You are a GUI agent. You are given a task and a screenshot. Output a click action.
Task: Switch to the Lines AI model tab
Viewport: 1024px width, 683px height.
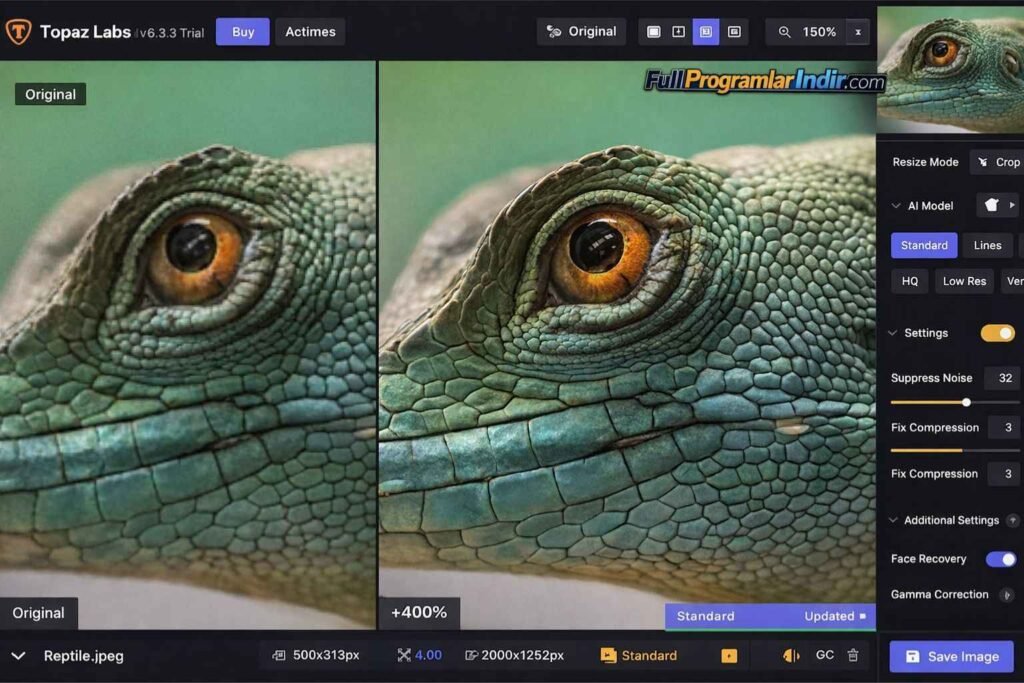[987, 245]
